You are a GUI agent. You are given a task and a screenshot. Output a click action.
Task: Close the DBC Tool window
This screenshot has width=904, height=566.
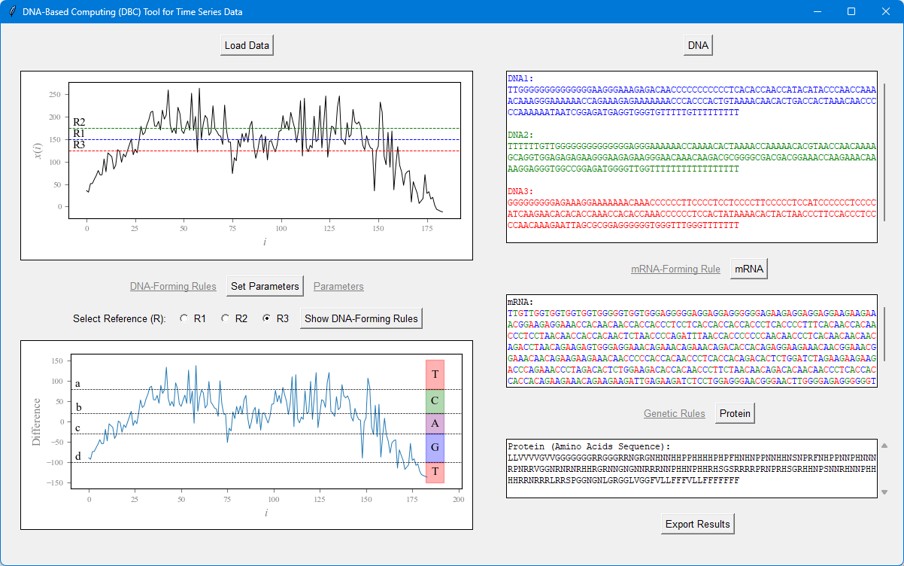click(x=886, y=12)
